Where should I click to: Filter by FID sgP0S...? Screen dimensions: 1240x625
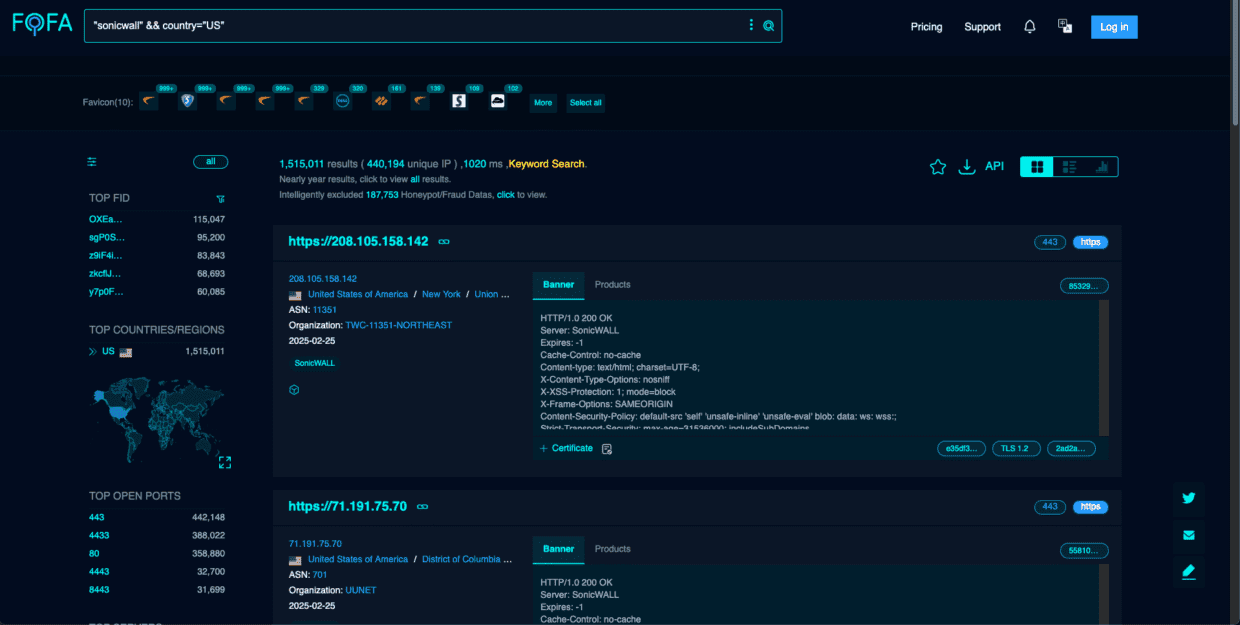click(x=106, y=237)
